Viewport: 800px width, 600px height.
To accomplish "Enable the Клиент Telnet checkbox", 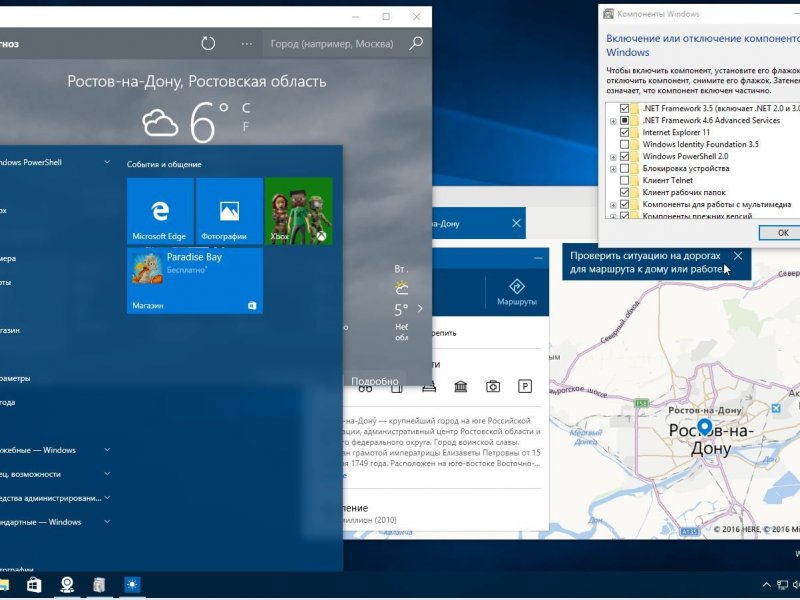I will coord(624,180).
